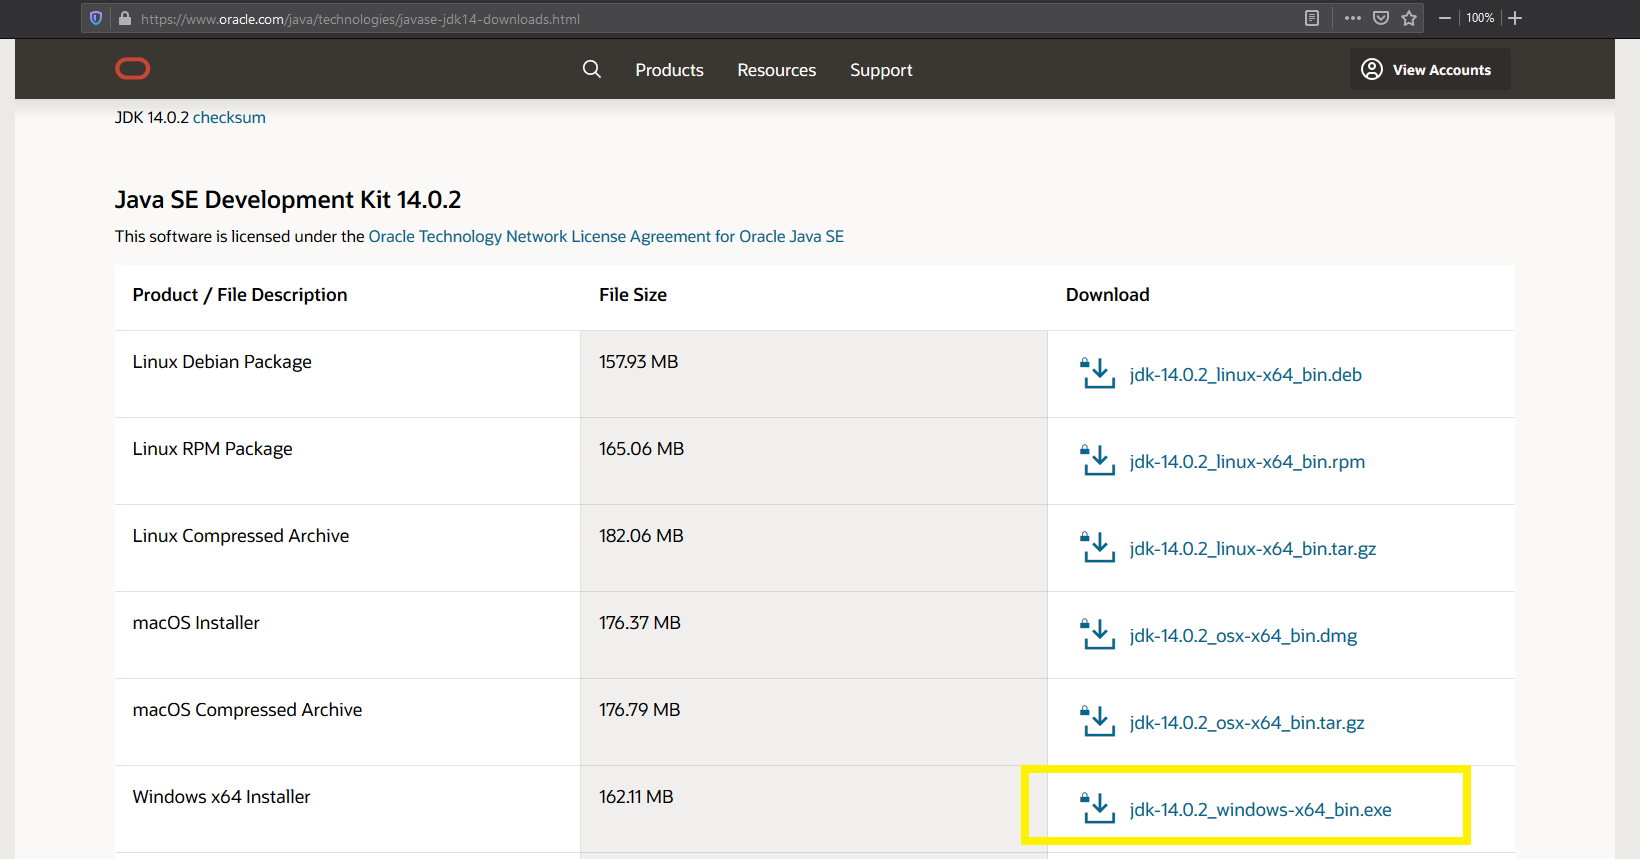Expand the Support menu
1640x859 pixels.
tap(881, 70)
